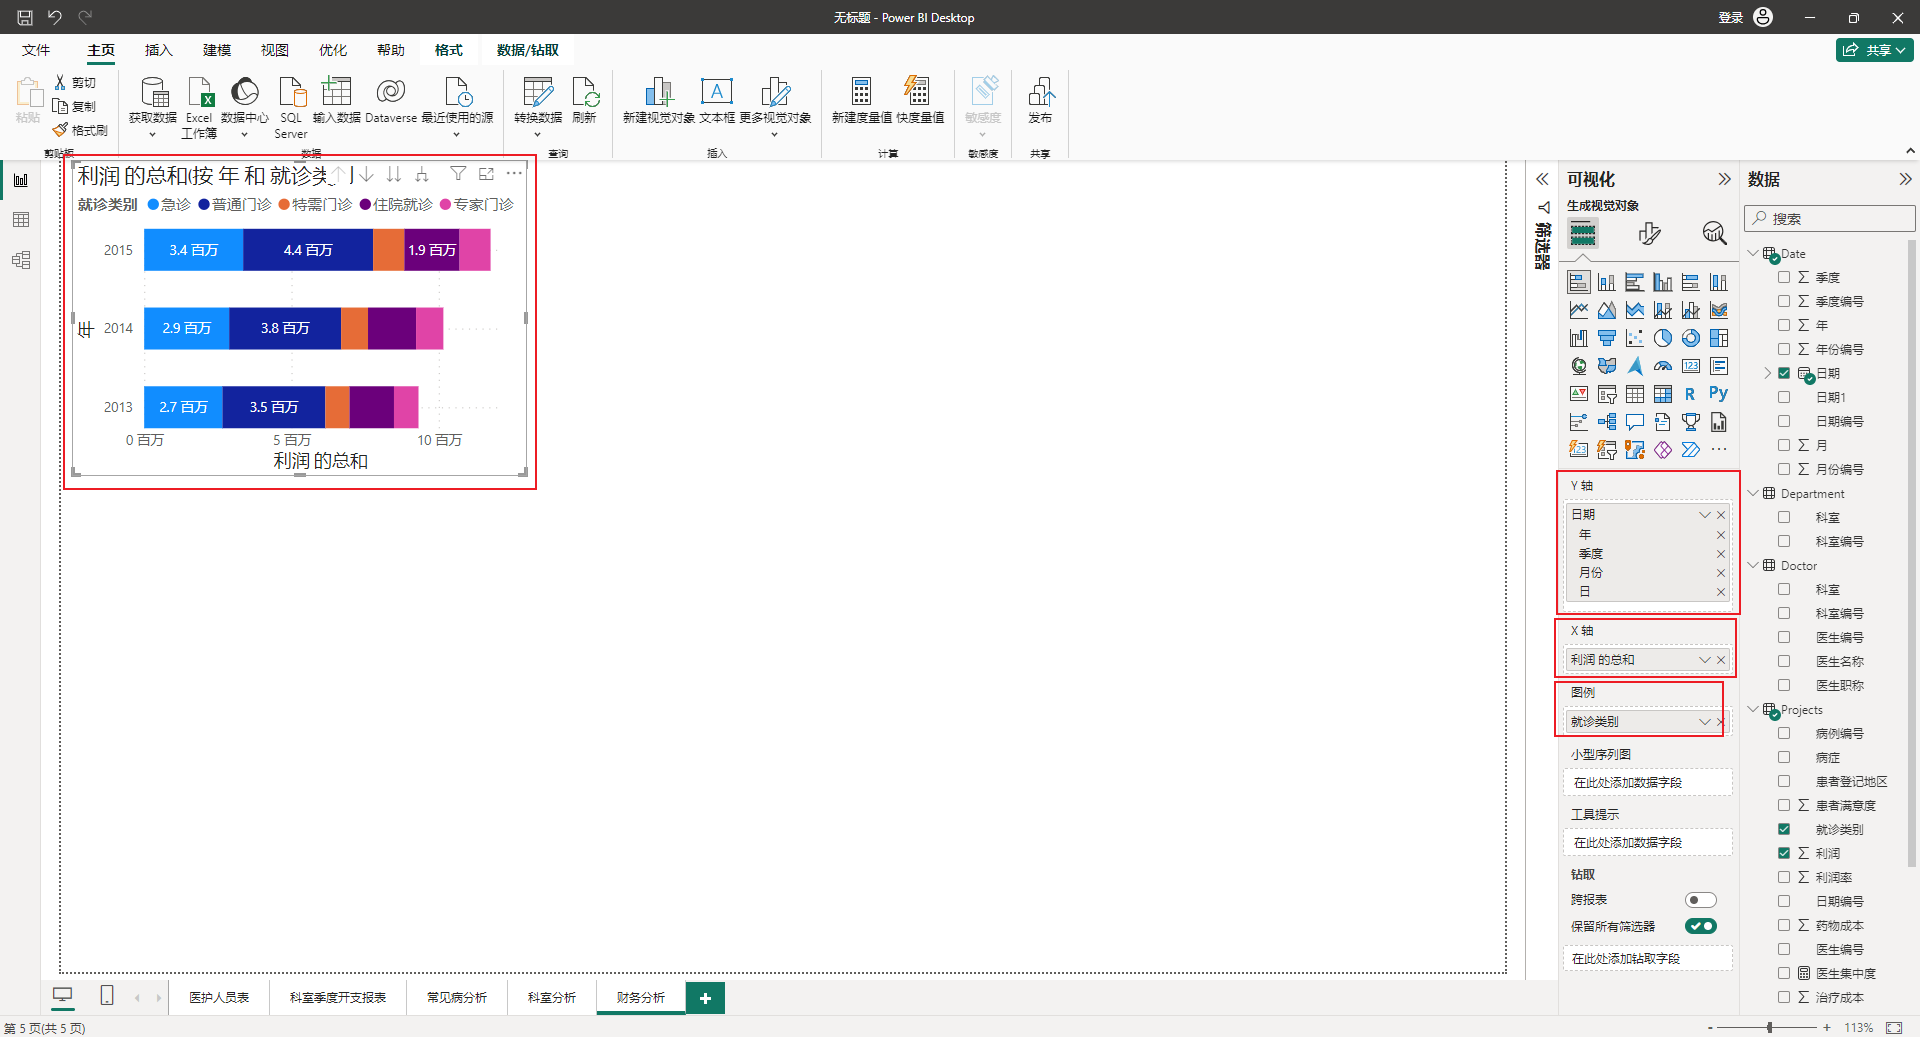Adjust the zoom slider in status bar
This screenshot has width=1920, height=1037.
pyautogui.click(x=1770, y=1027)
